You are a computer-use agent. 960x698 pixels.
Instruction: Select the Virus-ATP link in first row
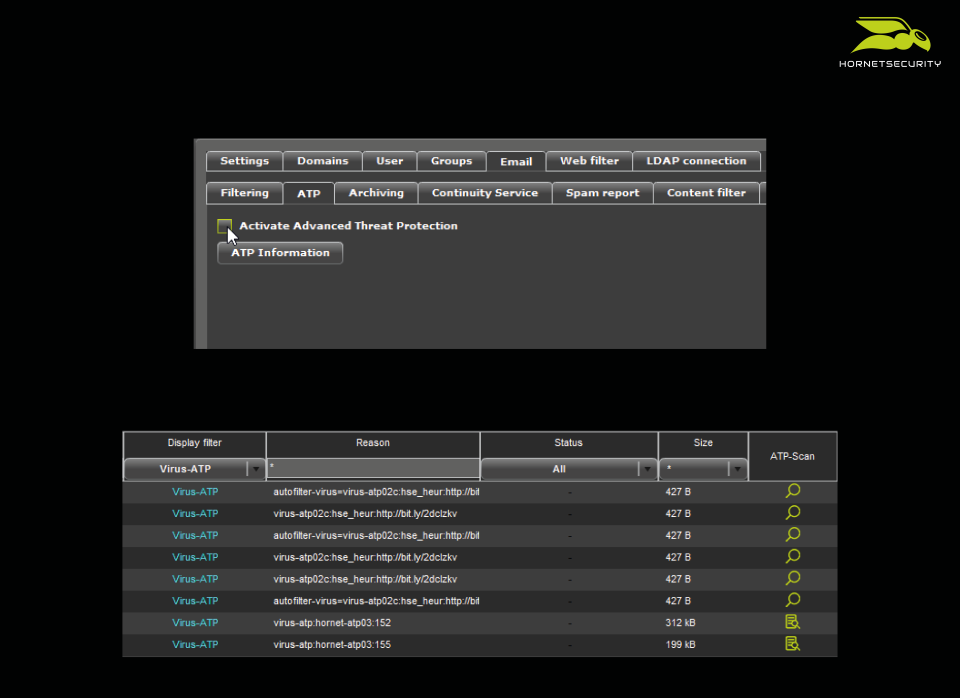click(x=195, y=491)
